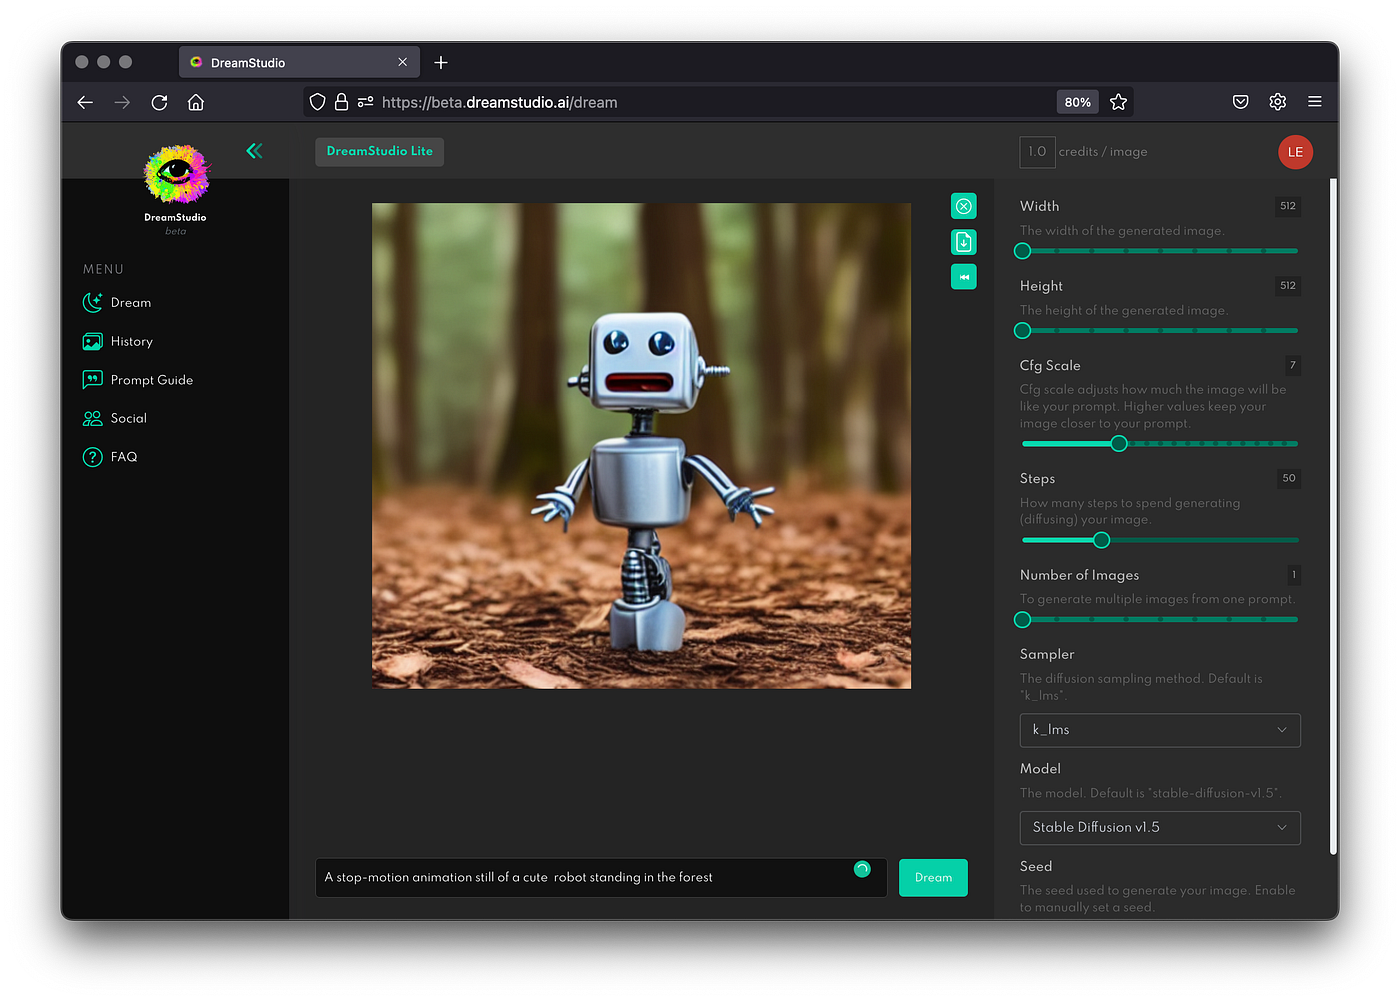Click the teal close image icon
The width and height of the screenshot is (1400, 1001).
[963, 206]
